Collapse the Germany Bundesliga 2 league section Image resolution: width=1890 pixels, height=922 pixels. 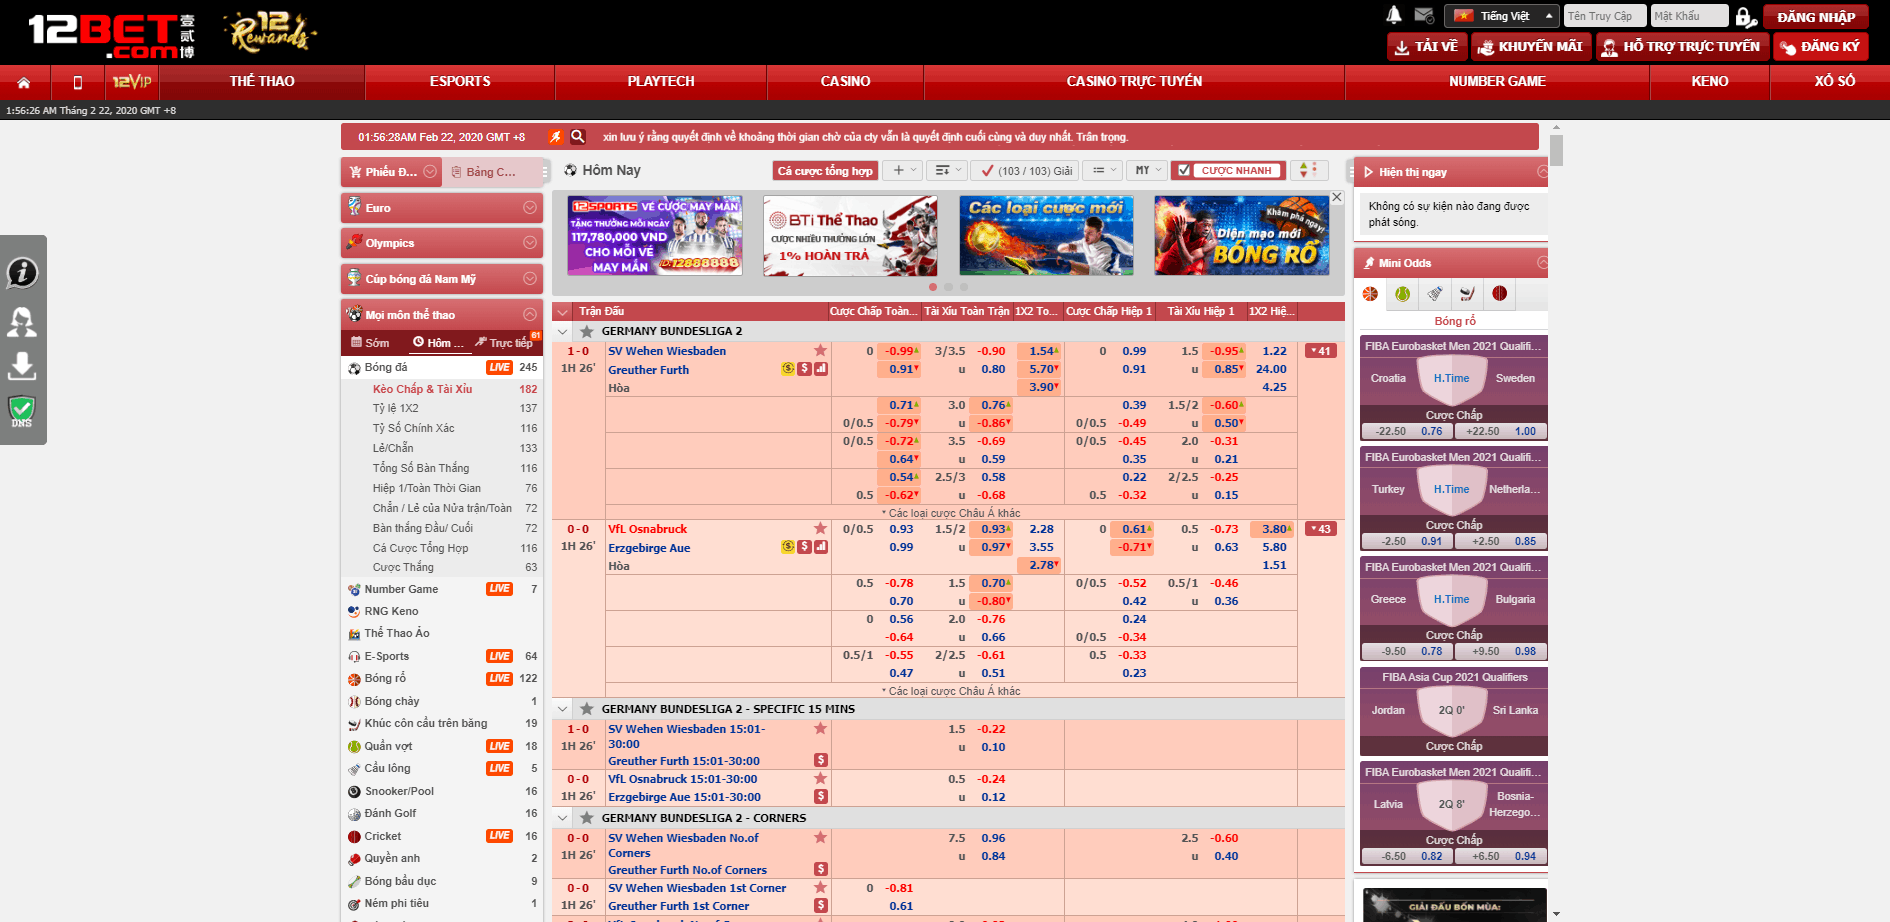pyautogui.click(x=563, y=331)
